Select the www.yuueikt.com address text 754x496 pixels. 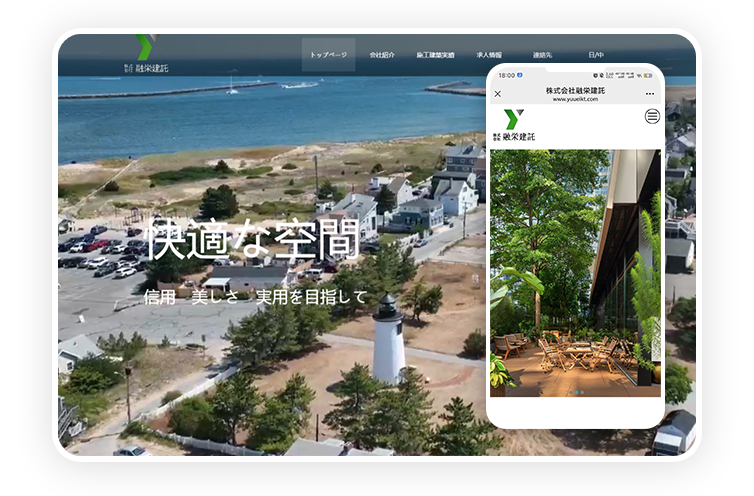tap(575, 99)
